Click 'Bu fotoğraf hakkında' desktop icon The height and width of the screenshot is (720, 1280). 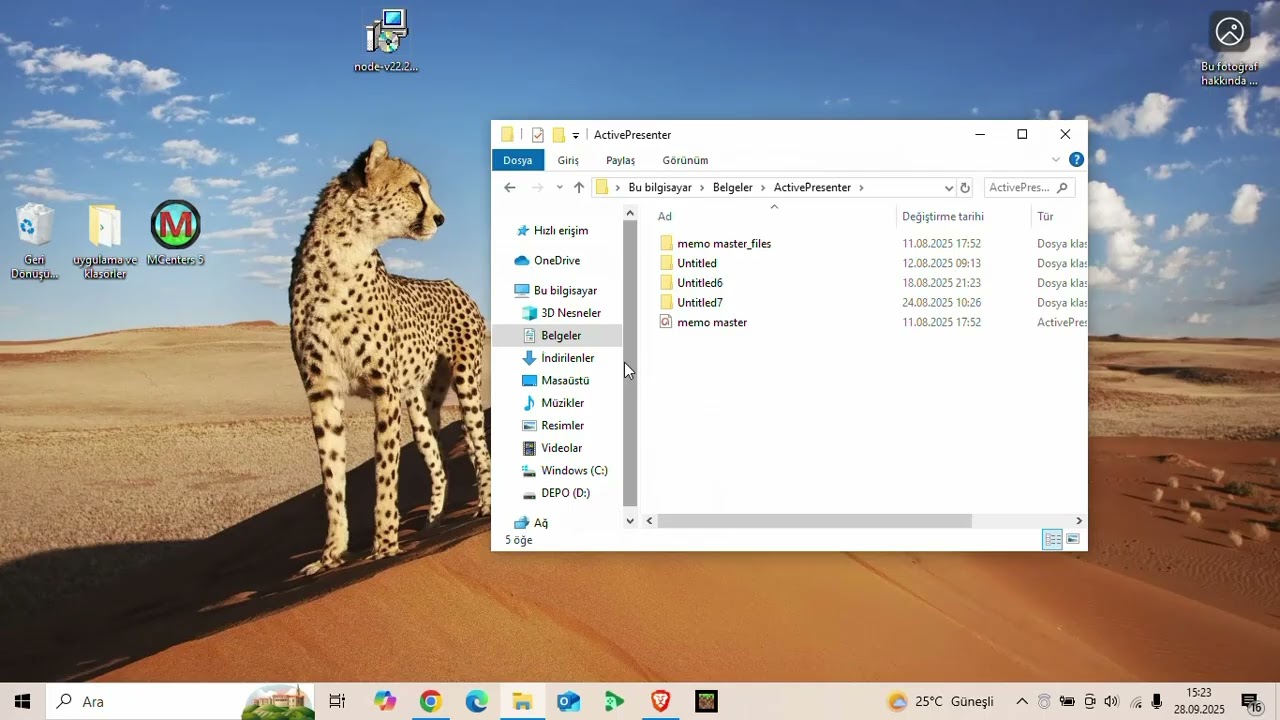[1229, 49]
